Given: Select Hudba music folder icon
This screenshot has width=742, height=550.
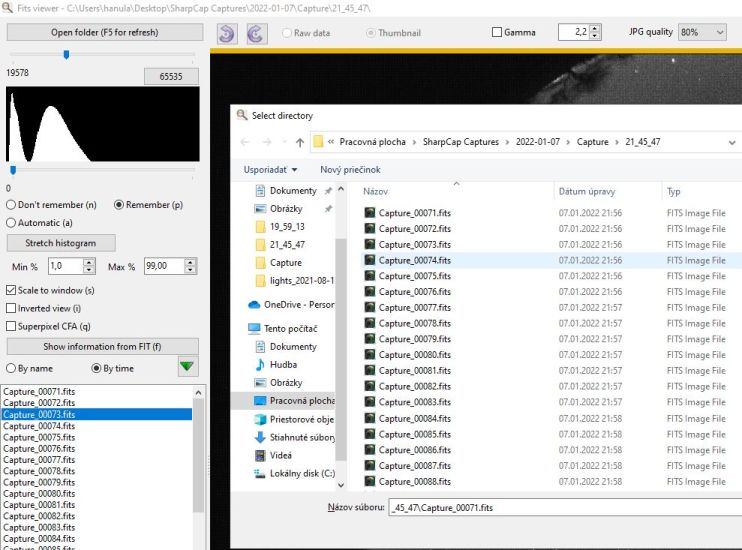Looking at the screenshot, I should [260, 364].
